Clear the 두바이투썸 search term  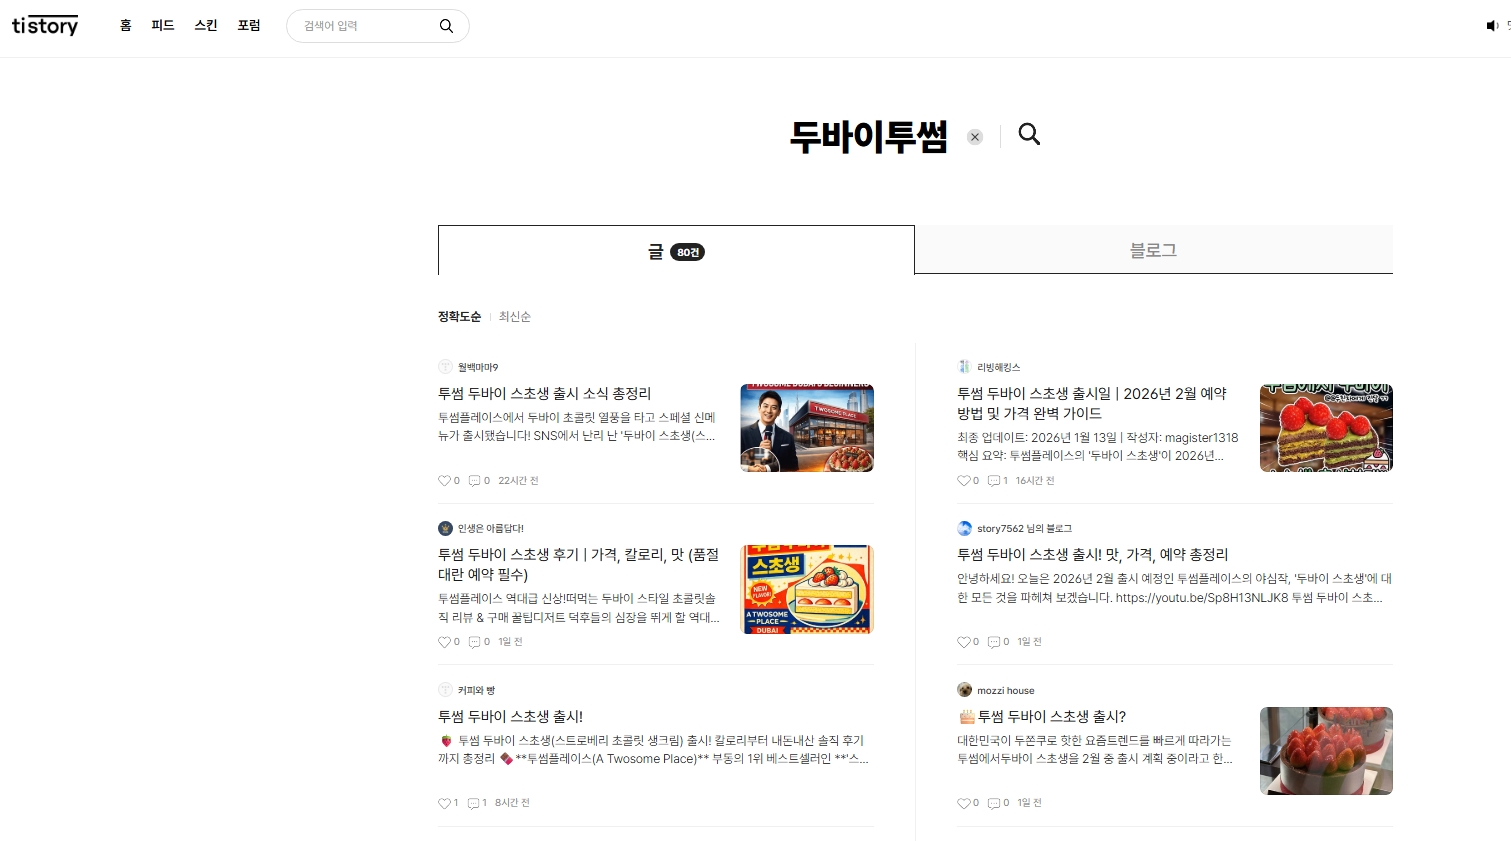pyautogui.click(x=975, y=137)
